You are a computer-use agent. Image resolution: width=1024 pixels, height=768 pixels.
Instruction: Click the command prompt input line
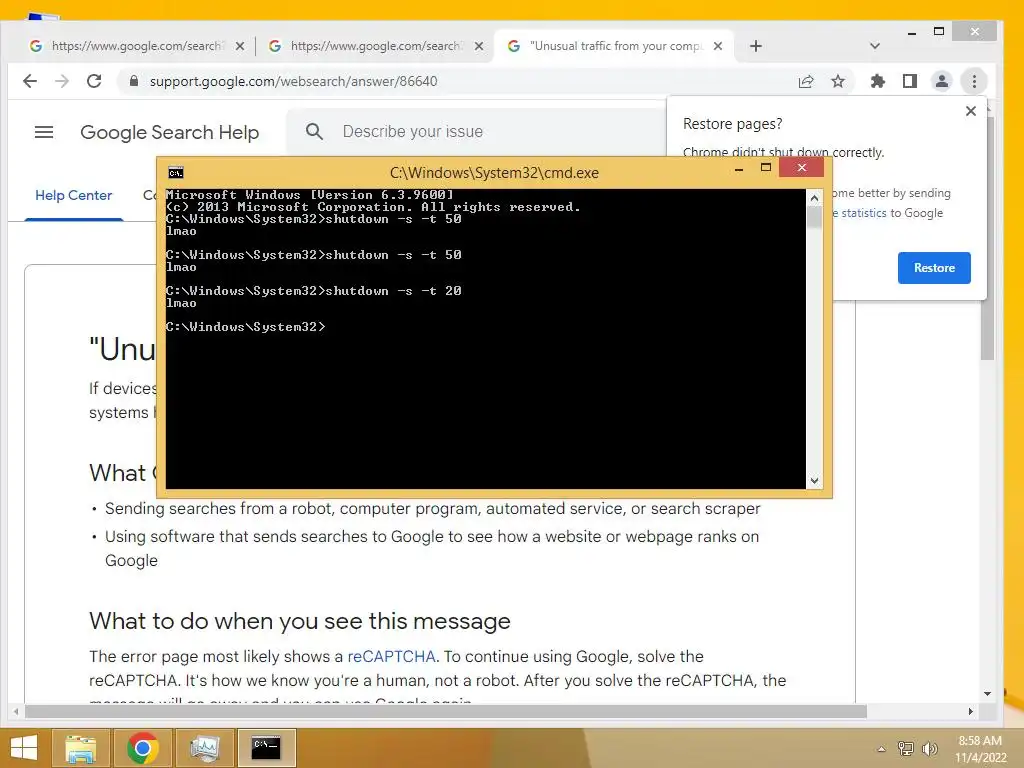[x=246, y=327]
